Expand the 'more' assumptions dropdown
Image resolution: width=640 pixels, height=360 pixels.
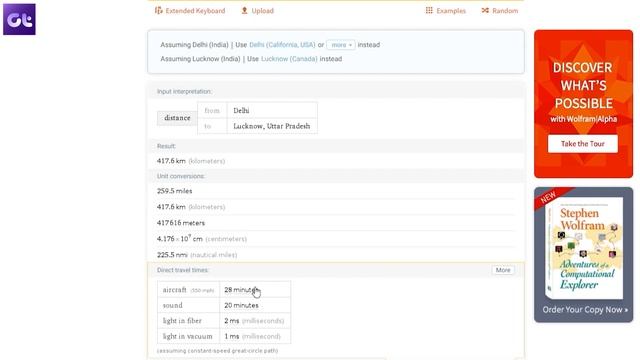coord(341,45)
